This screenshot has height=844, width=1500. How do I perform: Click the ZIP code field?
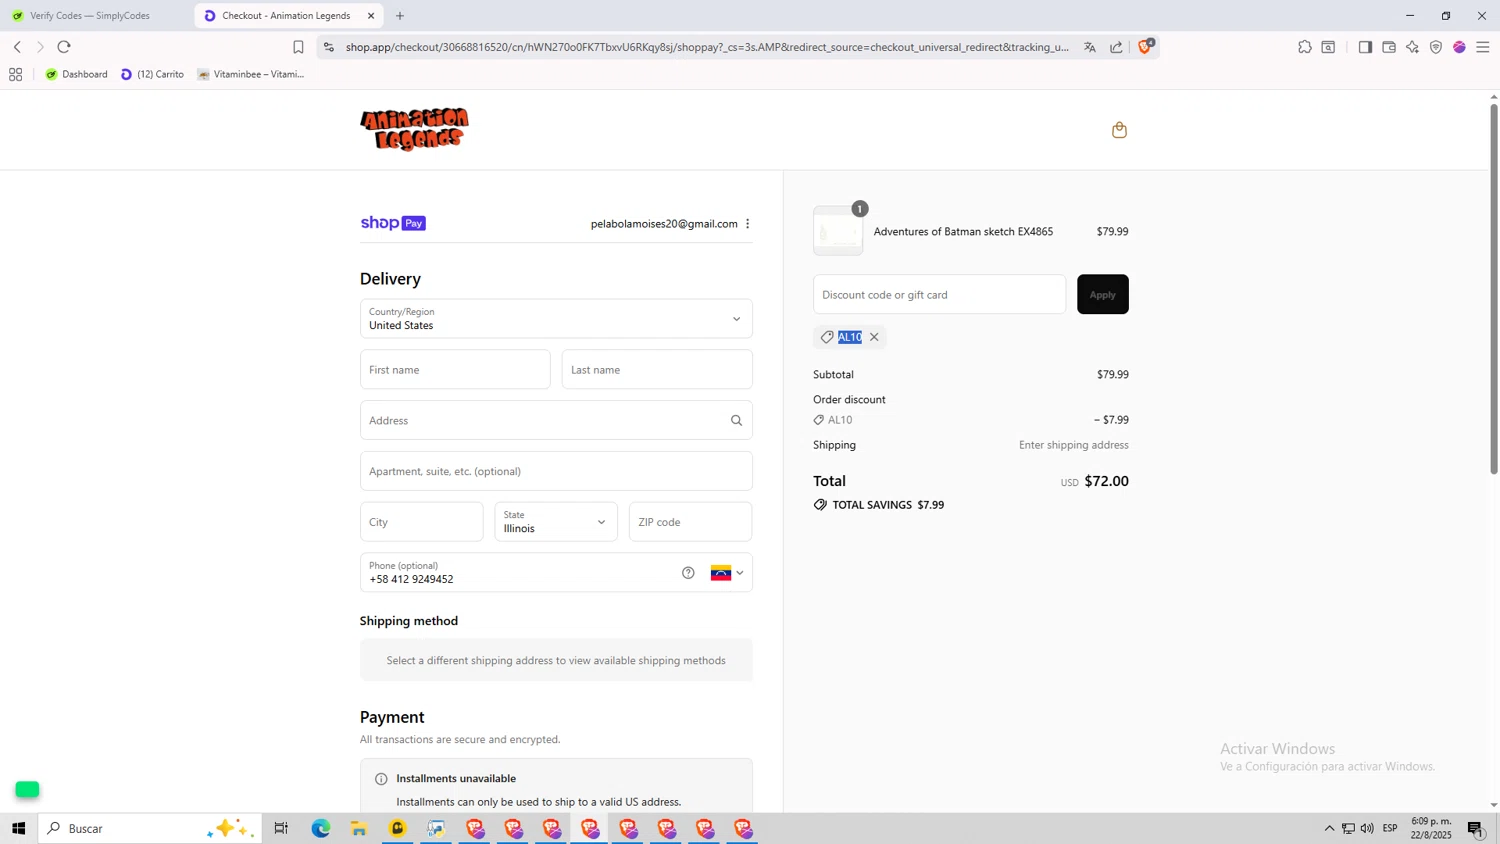point(690,522)
